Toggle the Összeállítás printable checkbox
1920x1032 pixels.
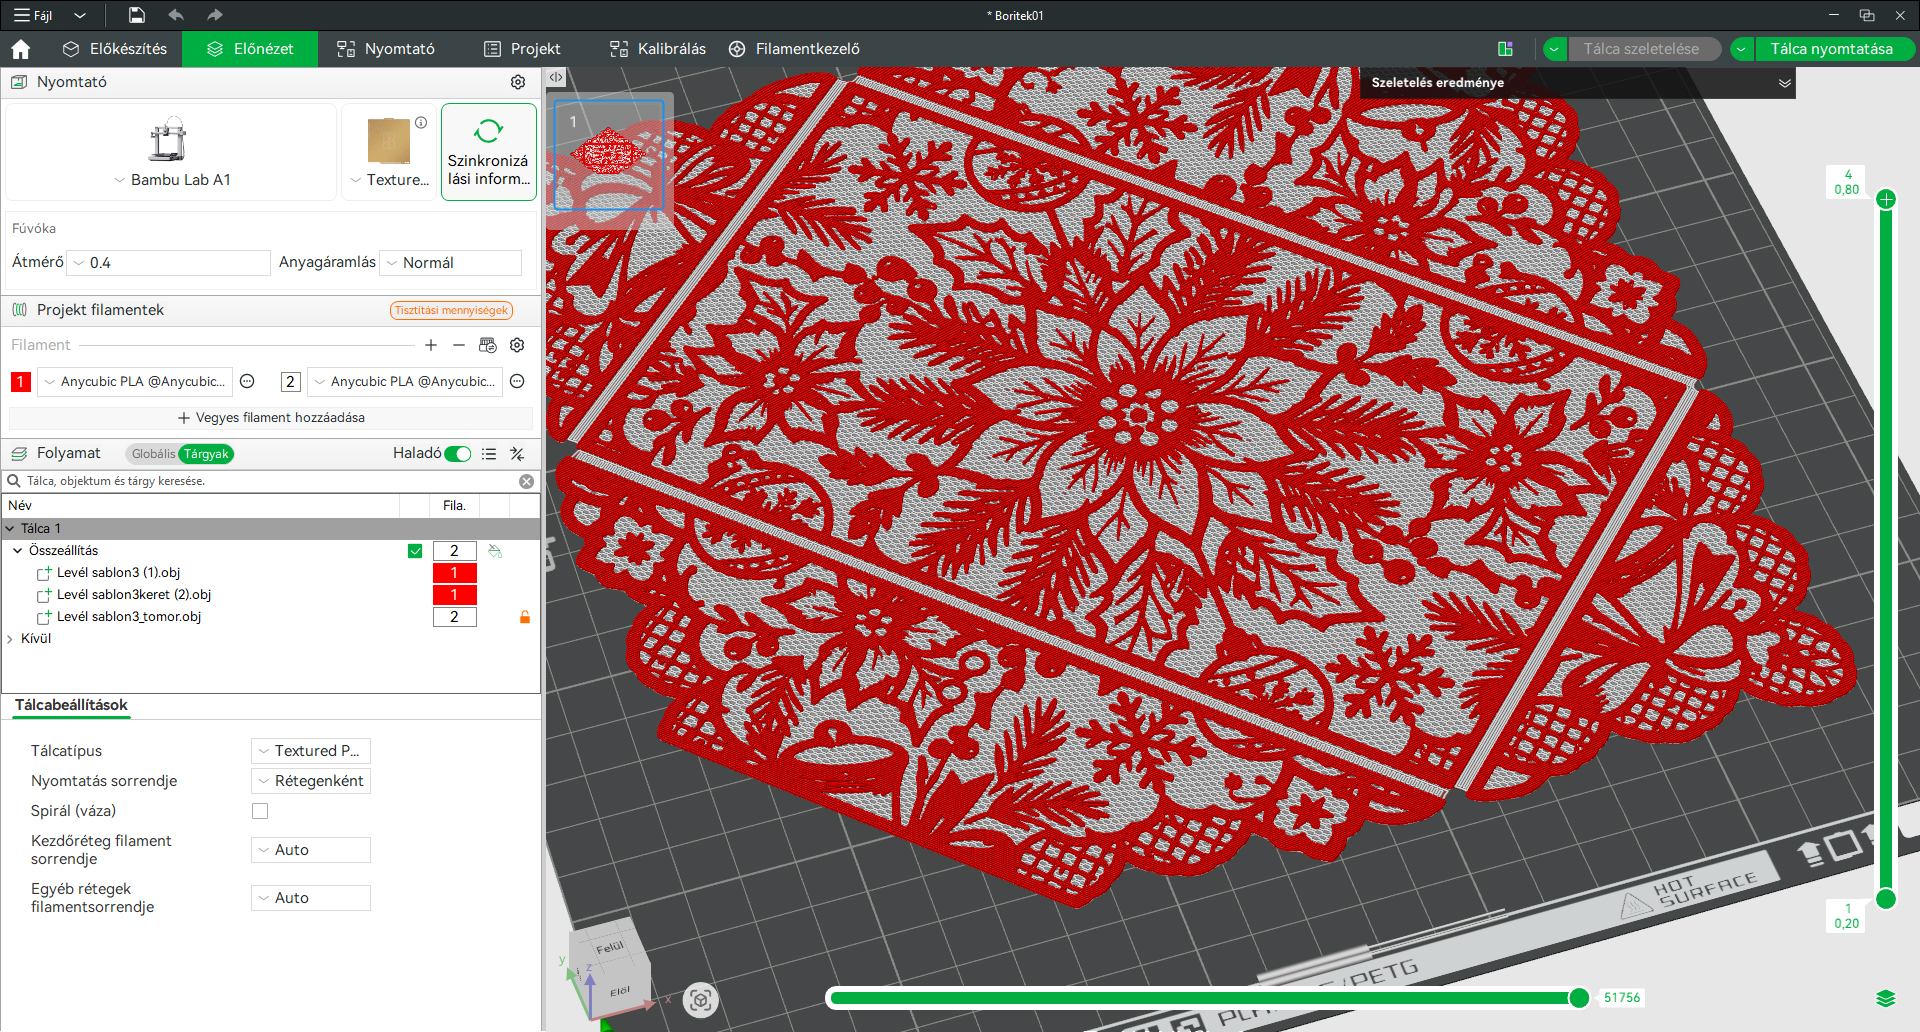coord(415,551)
